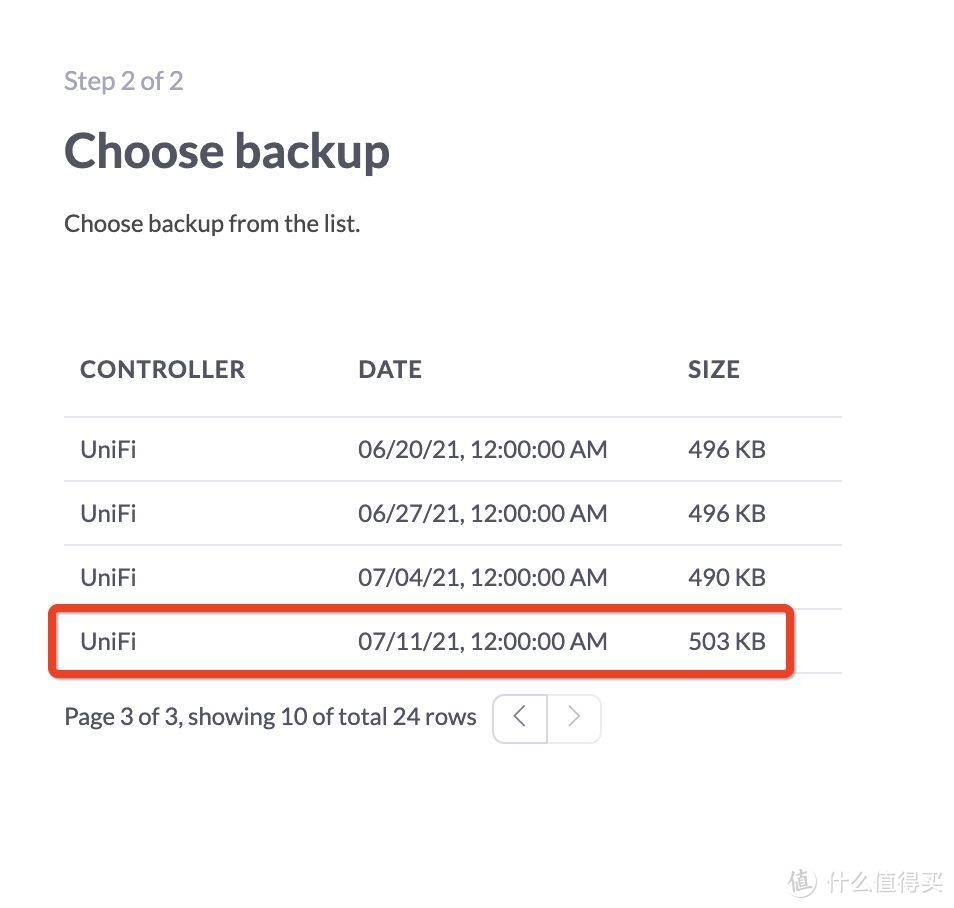Screen dimensions: 954x908
Task: Click the Choose backup page title
Action: tap(227, 151)
